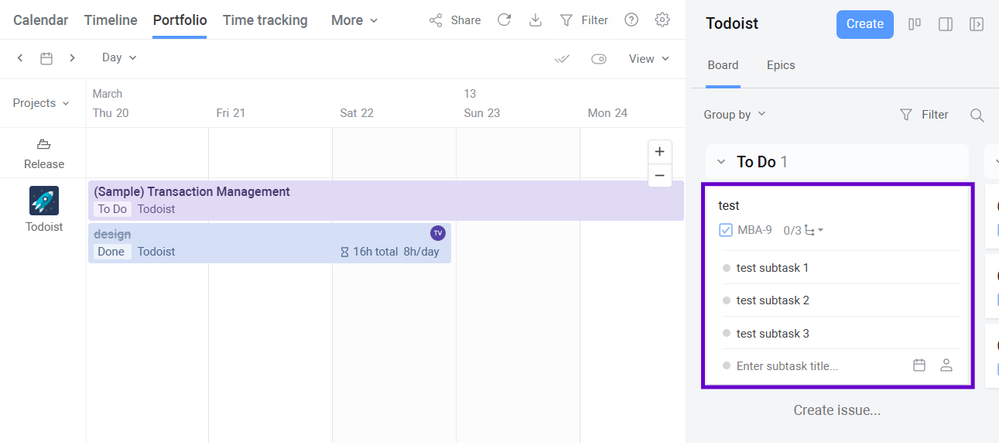
Task: Toggle status dot of test subtask 3
Action: pos(726,333)
